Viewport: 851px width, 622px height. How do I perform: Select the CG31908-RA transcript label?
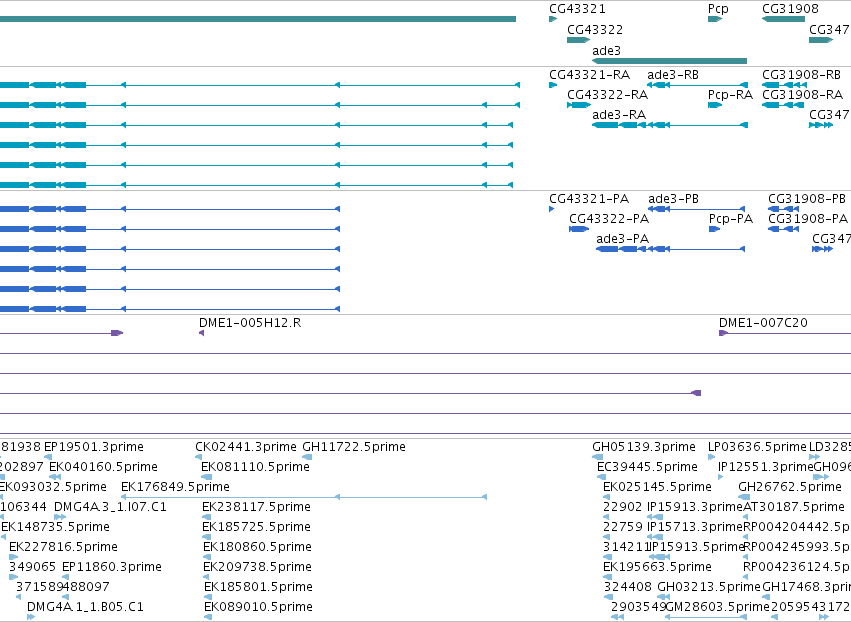point(802,95)
